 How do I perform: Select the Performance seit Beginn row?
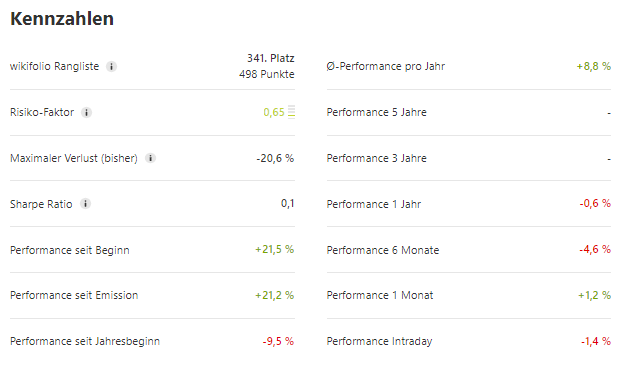tap(152, 250)
